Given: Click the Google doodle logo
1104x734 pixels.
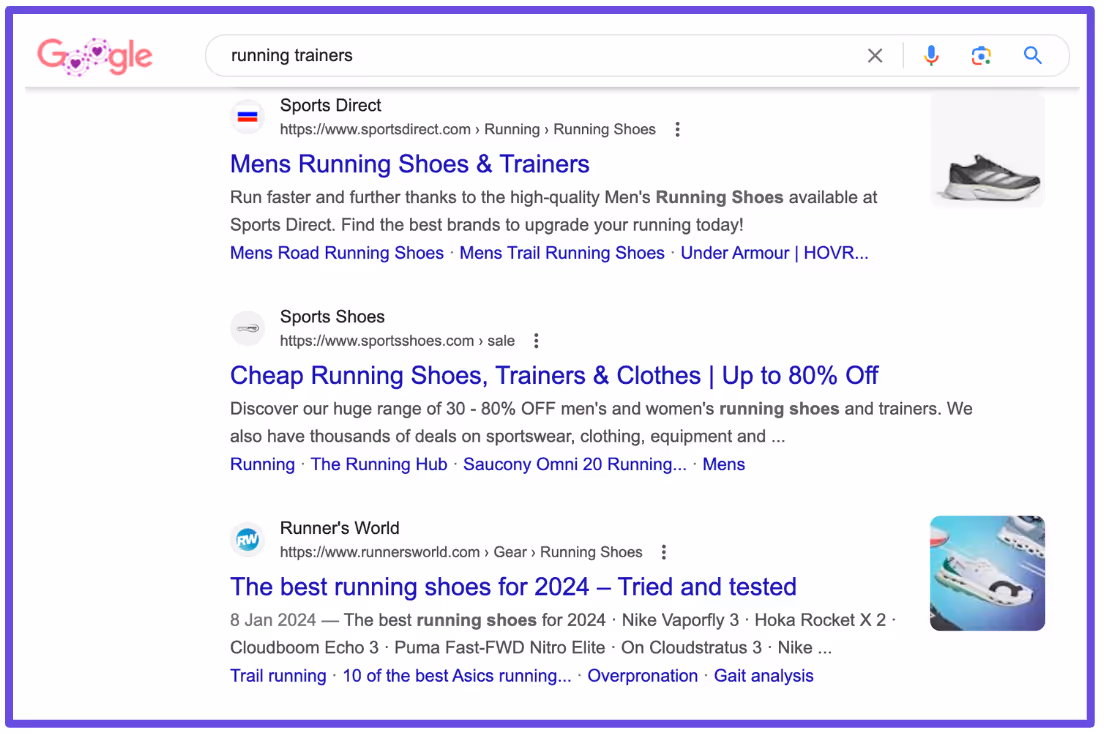Looking at the screenshot, I should (x=94, y=56).
